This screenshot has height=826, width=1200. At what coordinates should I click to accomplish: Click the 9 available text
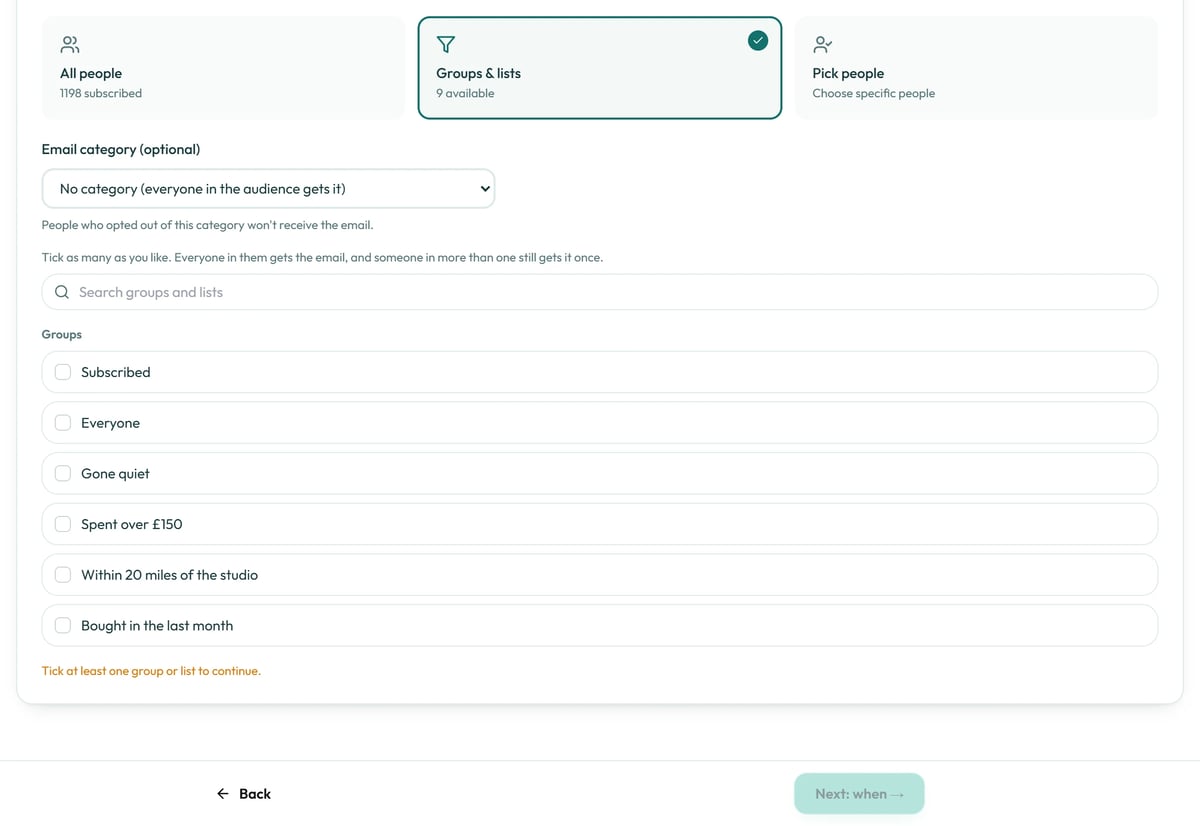[465, 93]
